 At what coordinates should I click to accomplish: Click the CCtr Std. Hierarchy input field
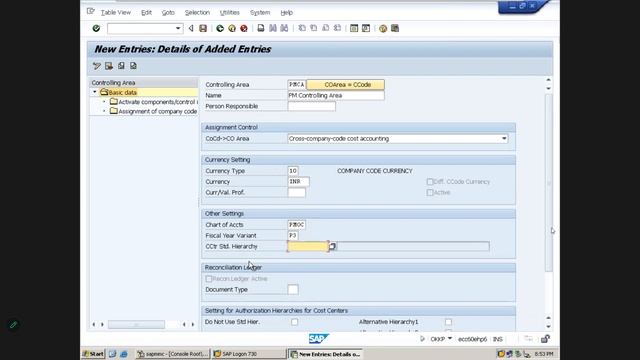point(308,246)
